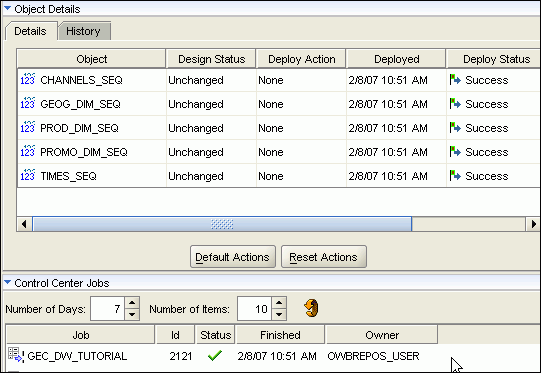Collapse the Control Center Jobs section
The image size is (541, 373).
point(7,282)
